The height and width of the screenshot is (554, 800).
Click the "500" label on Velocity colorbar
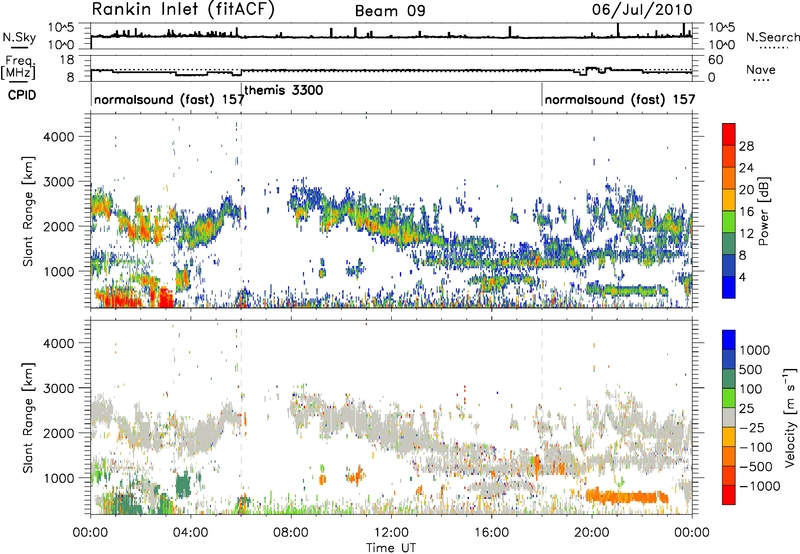pyautogui.click(x=751, y=369)
